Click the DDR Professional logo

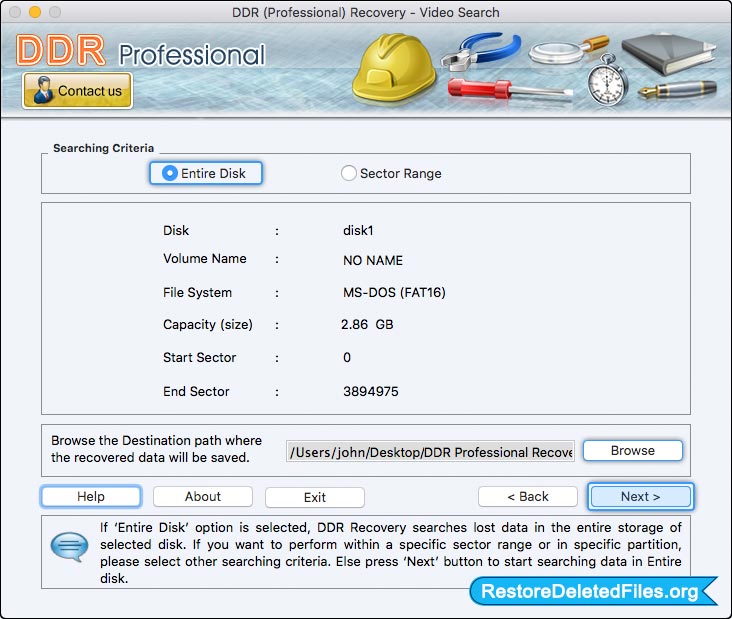(x=141, y=51)
